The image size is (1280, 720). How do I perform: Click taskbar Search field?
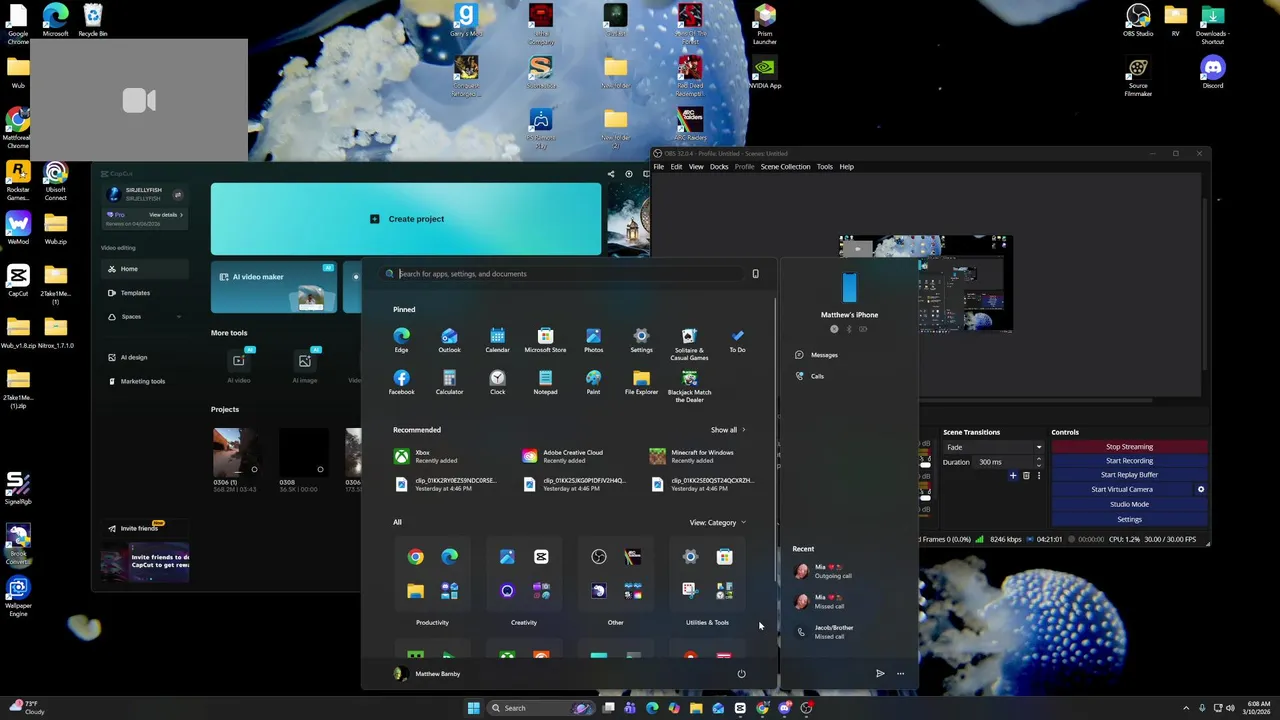pos(541,708)
